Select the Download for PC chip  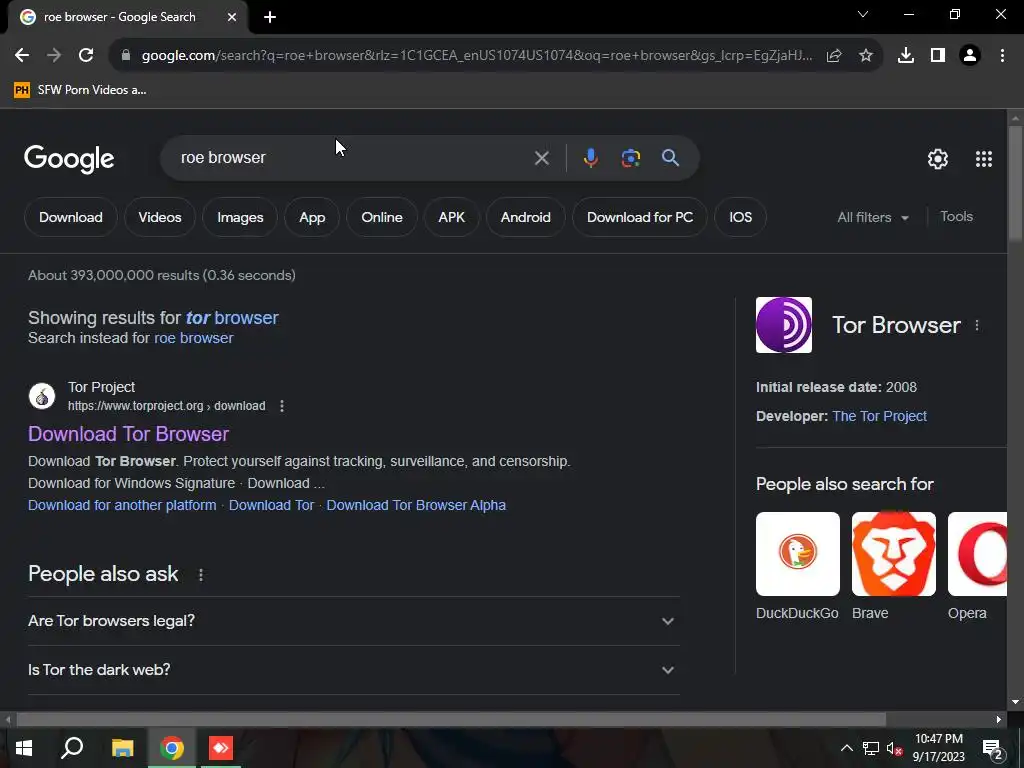tap(640, 217)
